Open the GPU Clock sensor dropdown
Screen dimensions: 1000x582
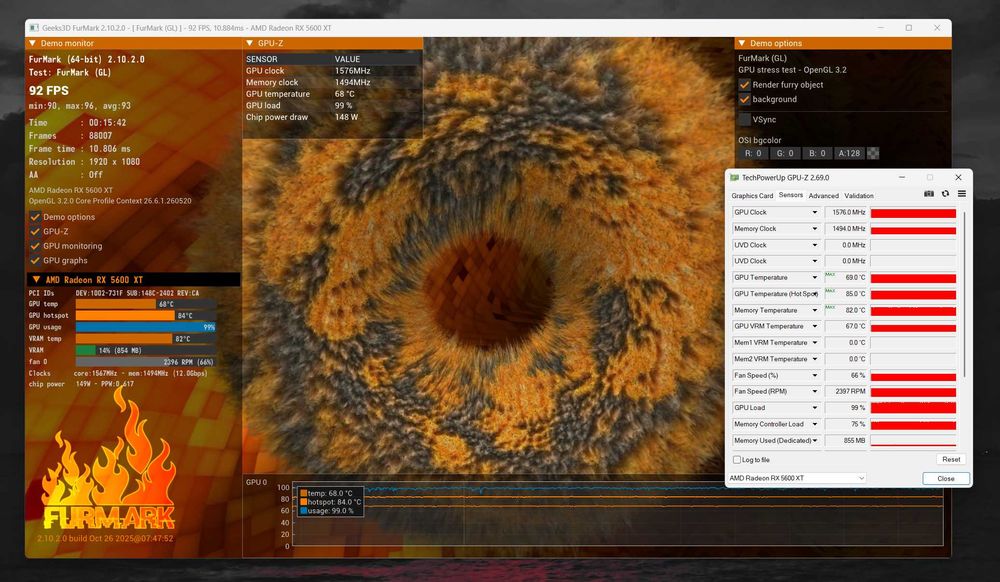(814, 212)
